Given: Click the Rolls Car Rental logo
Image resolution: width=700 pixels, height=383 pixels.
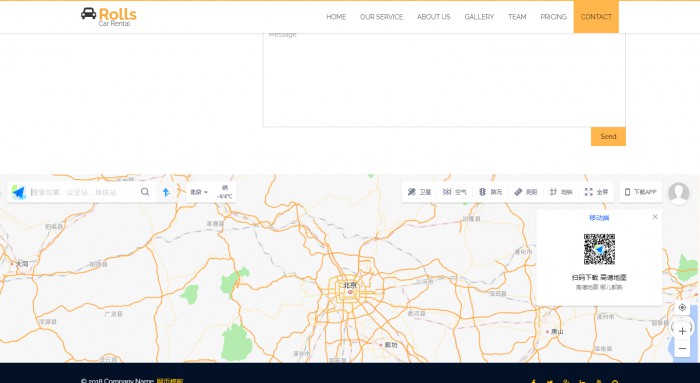Looking at the screenshot, I should point(108,17).
